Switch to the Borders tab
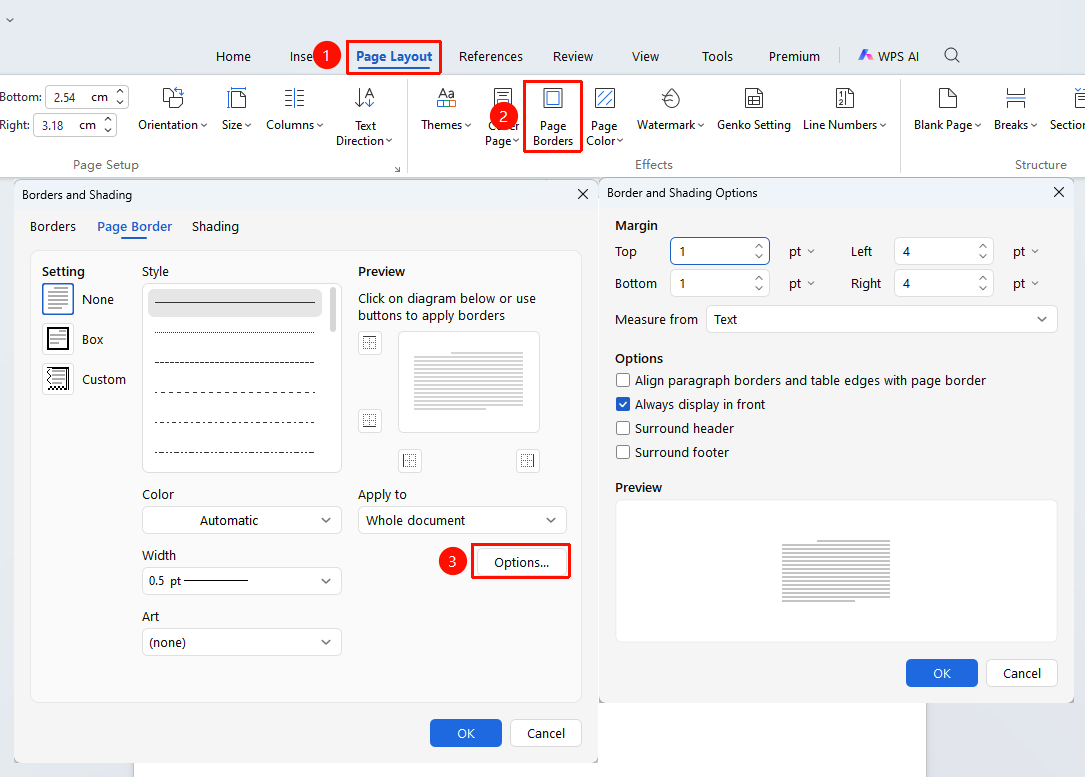 (x=53, y=226)
